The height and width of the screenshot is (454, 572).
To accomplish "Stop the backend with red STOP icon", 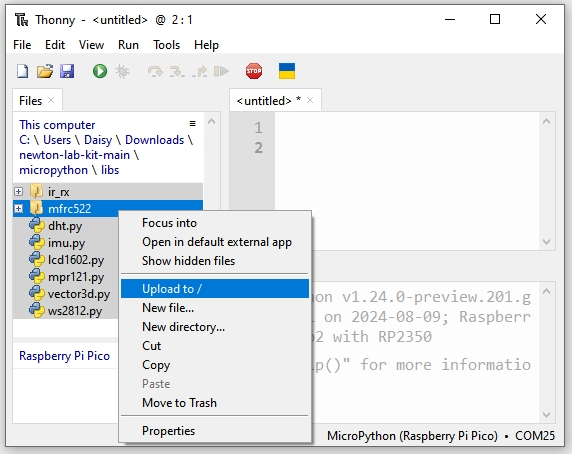I will pyautogui.click(x=254, y=71).
